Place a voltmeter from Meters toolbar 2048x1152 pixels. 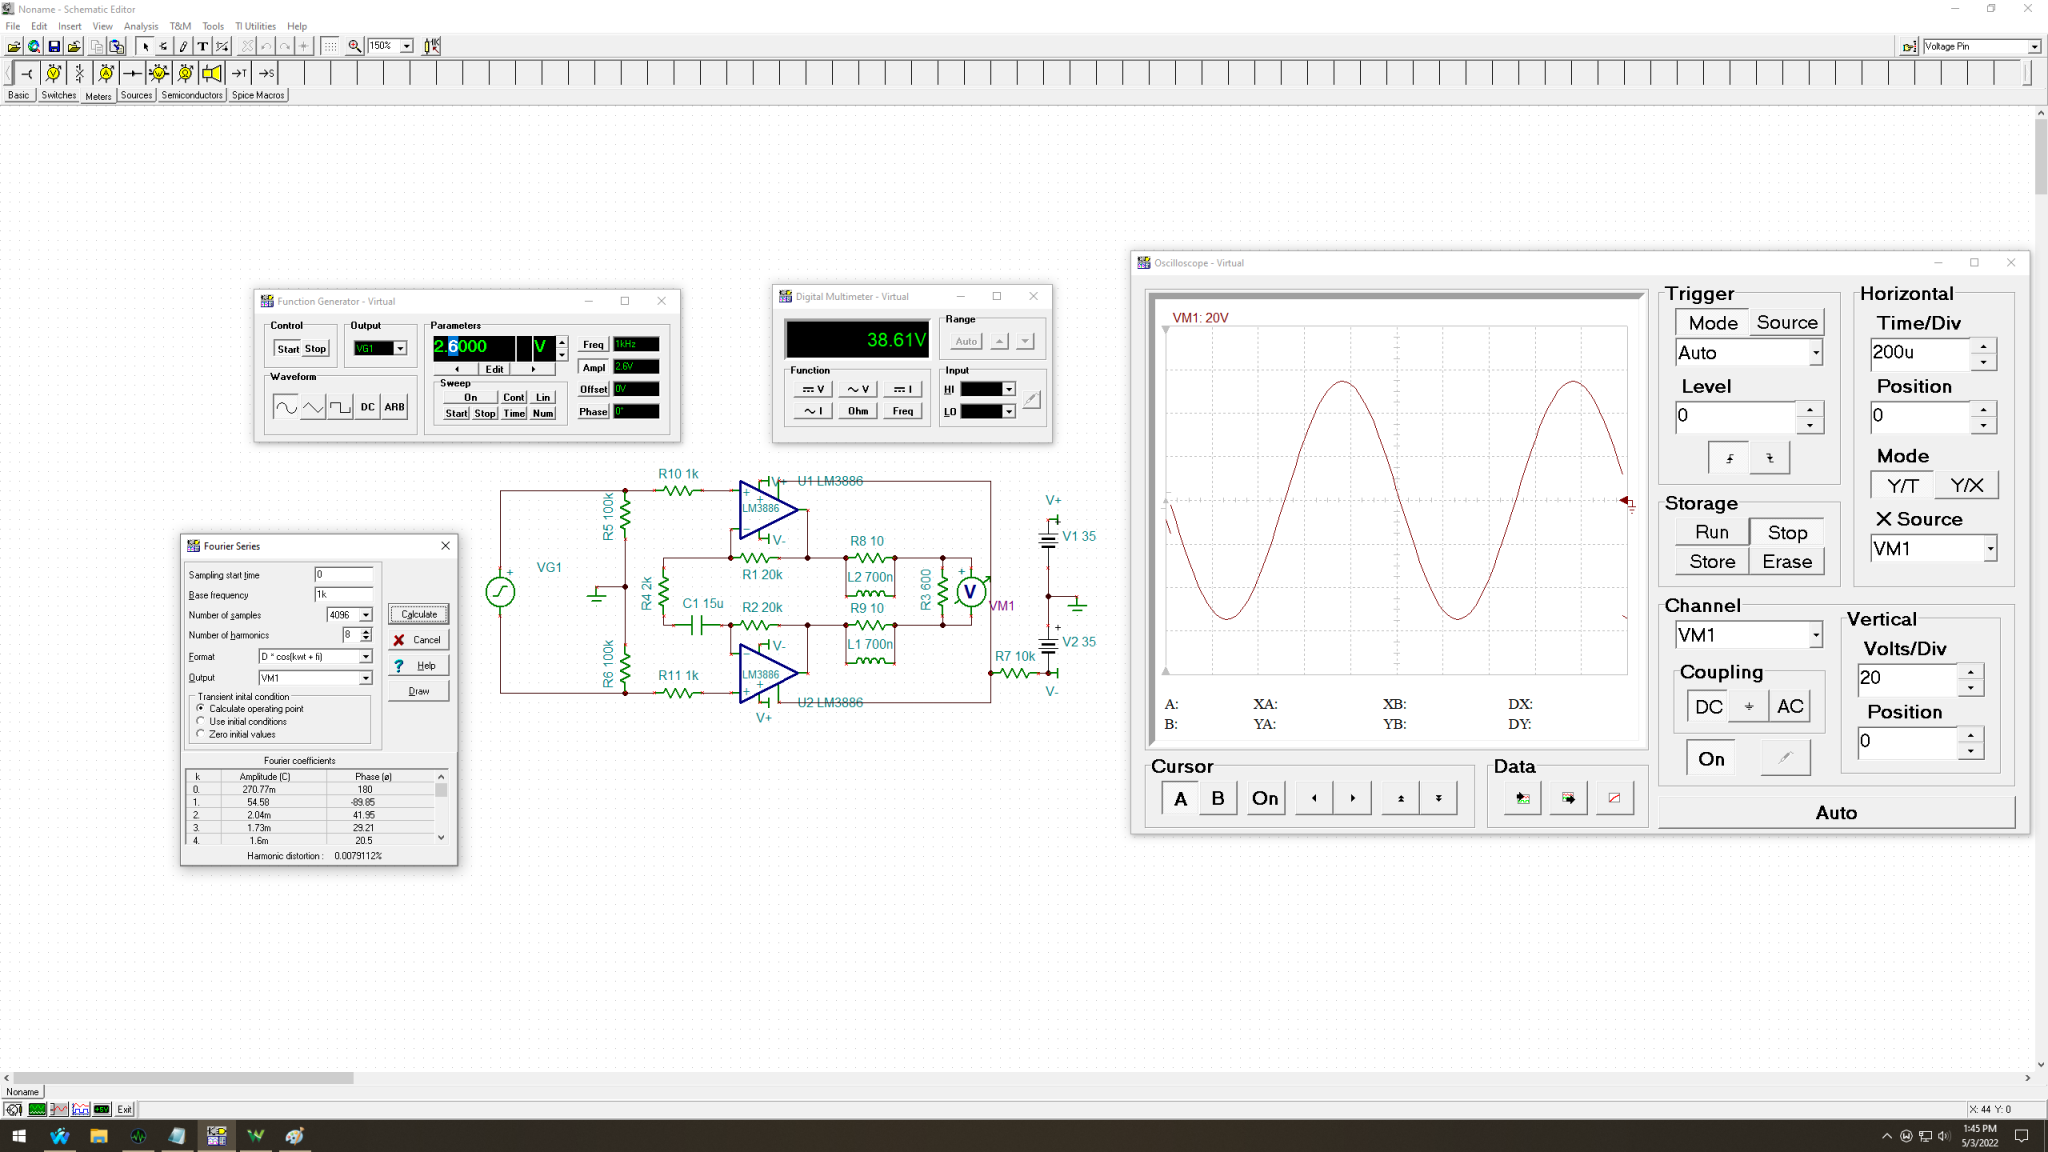[53, 73]
